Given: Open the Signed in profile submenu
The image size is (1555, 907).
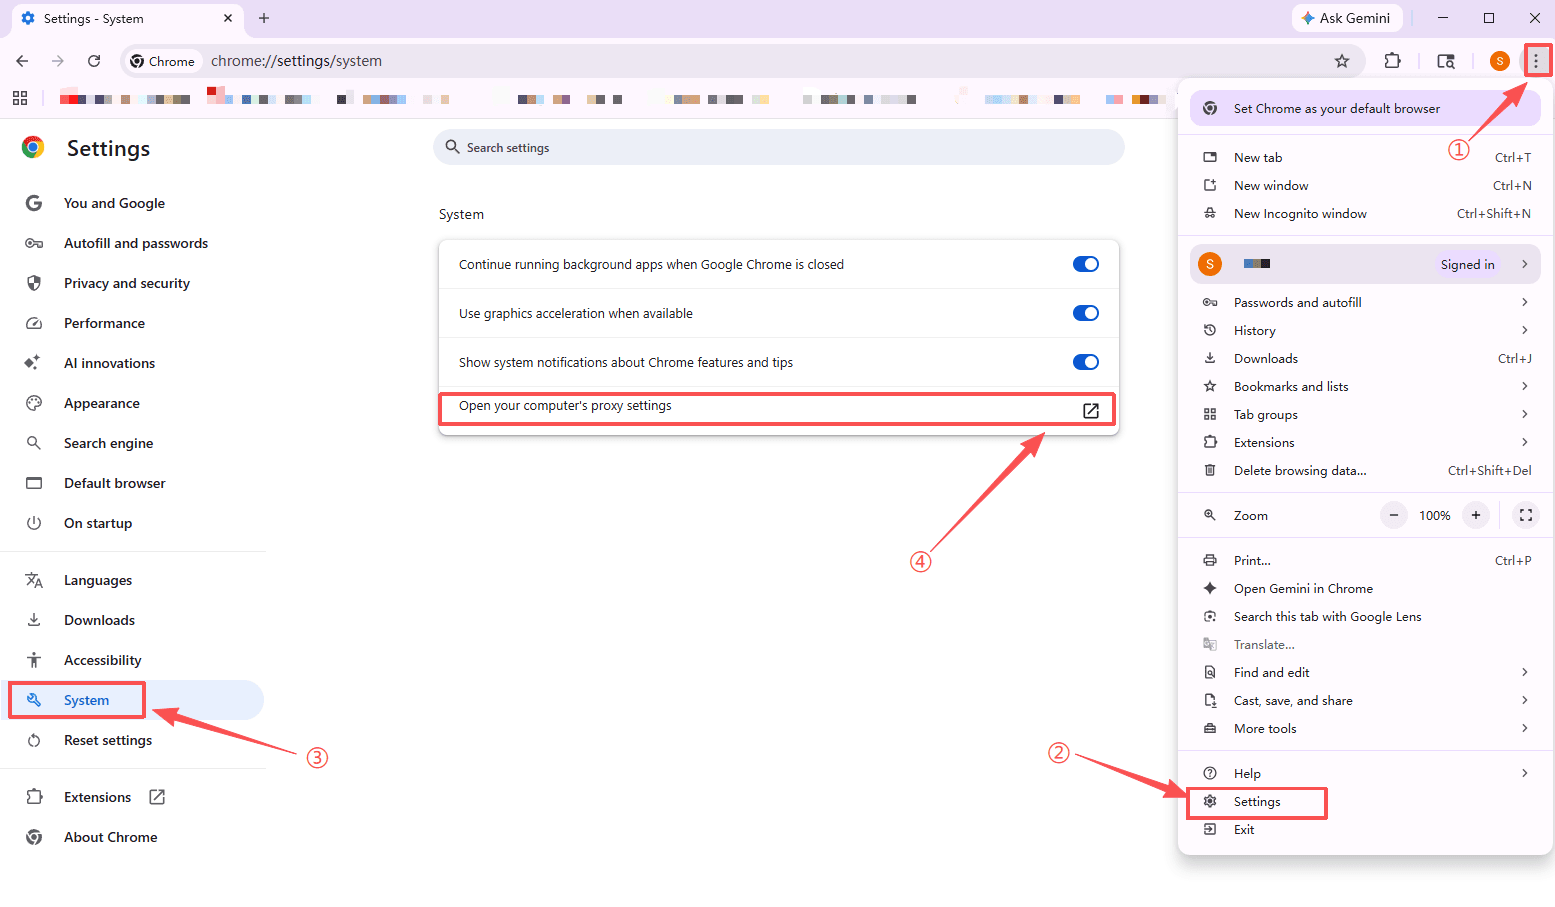Looking at the screenshot, I should (1365, 264).
